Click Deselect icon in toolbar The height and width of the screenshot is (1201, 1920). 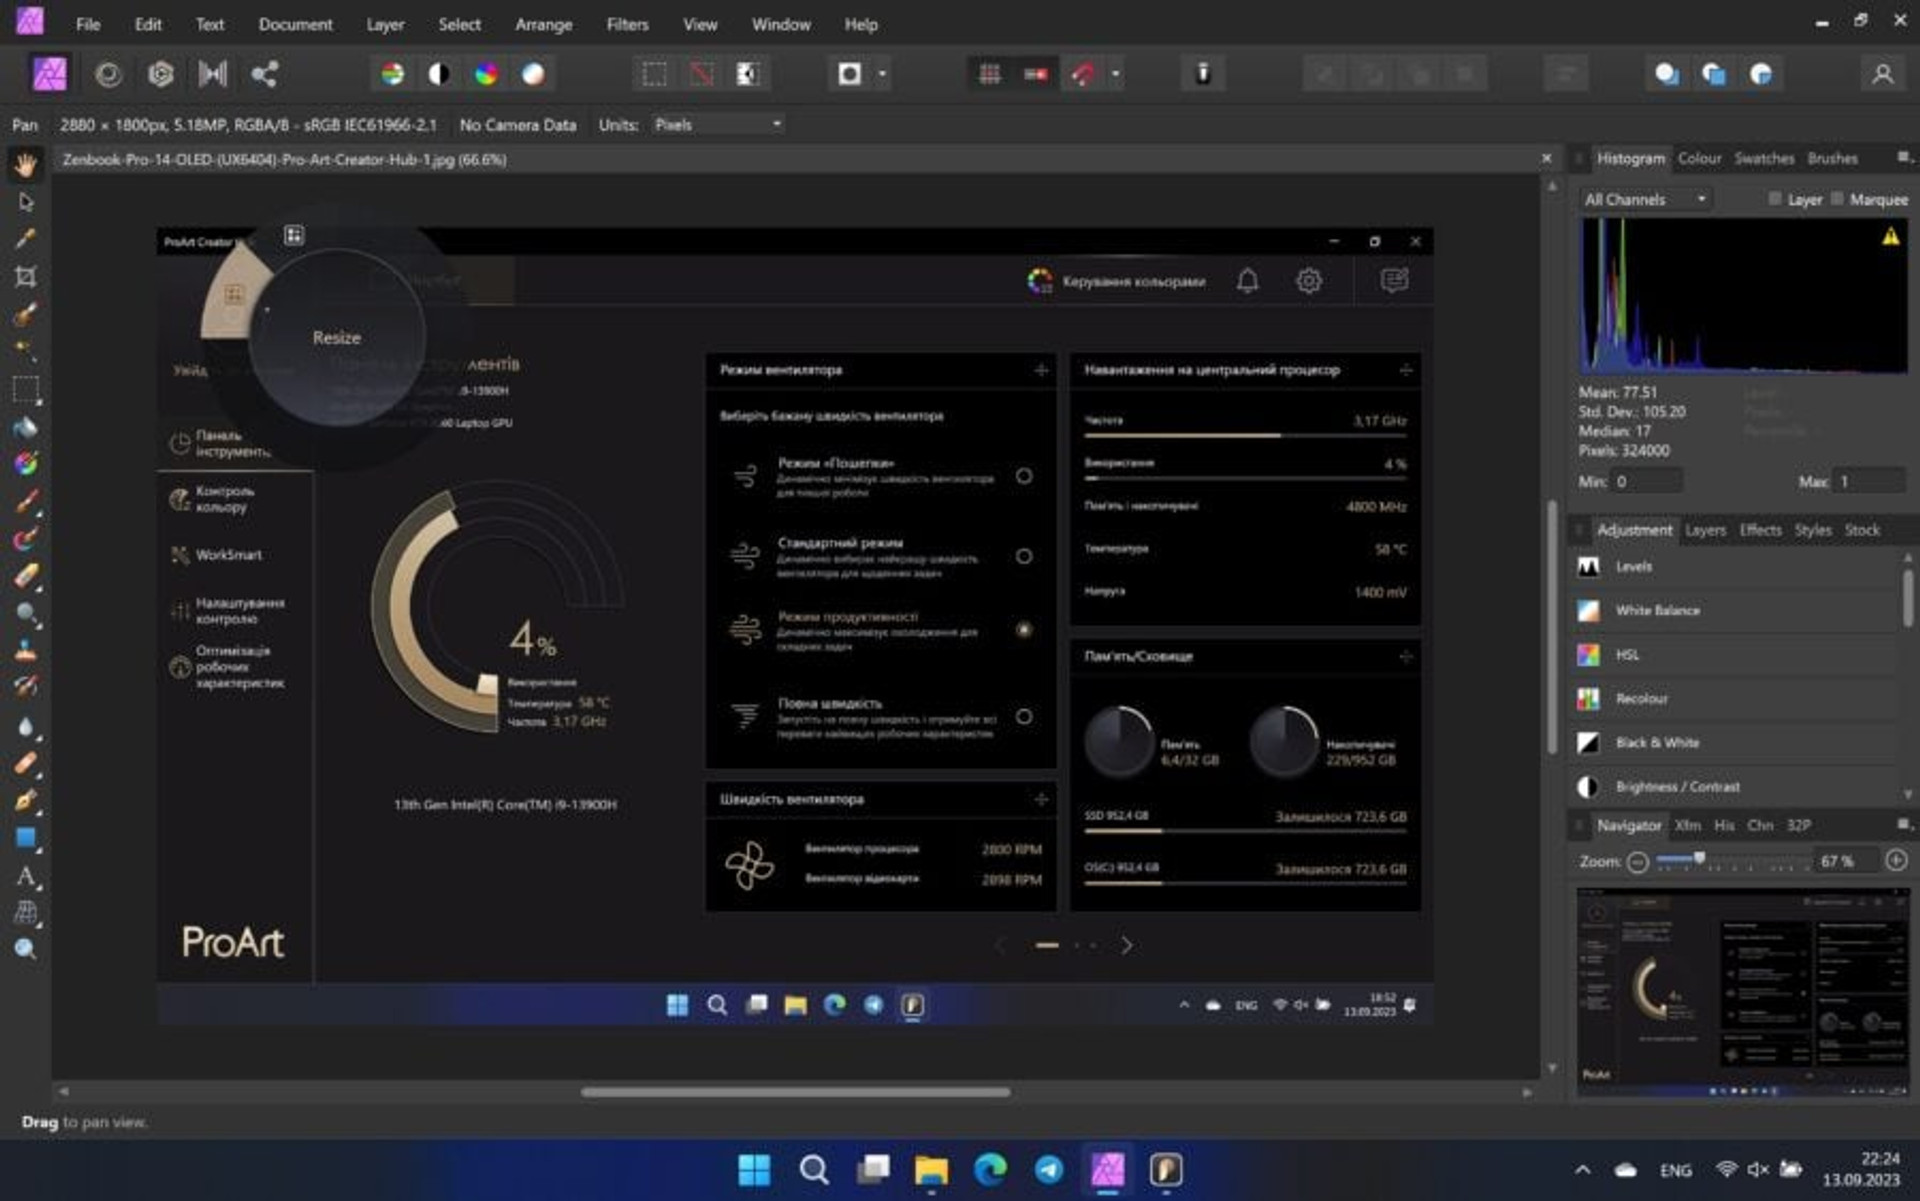click(701, 74)
